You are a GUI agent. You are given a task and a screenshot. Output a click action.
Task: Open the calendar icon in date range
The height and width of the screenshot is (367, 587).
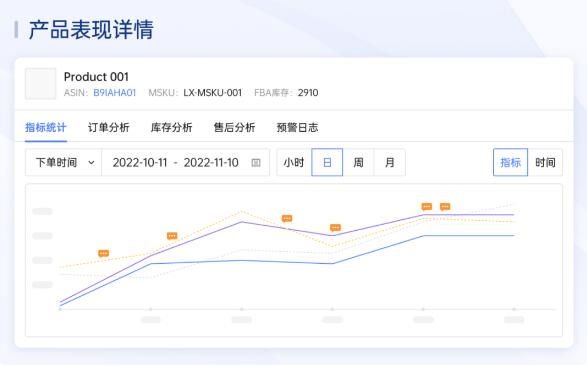(x=256, y=163)
